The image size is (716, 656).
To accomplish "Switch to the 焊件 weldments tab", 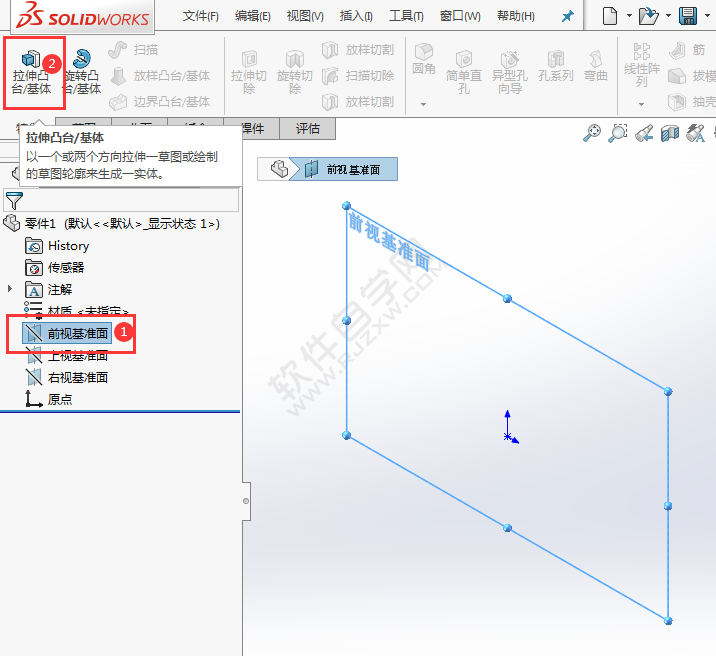I will click(253, 129).
